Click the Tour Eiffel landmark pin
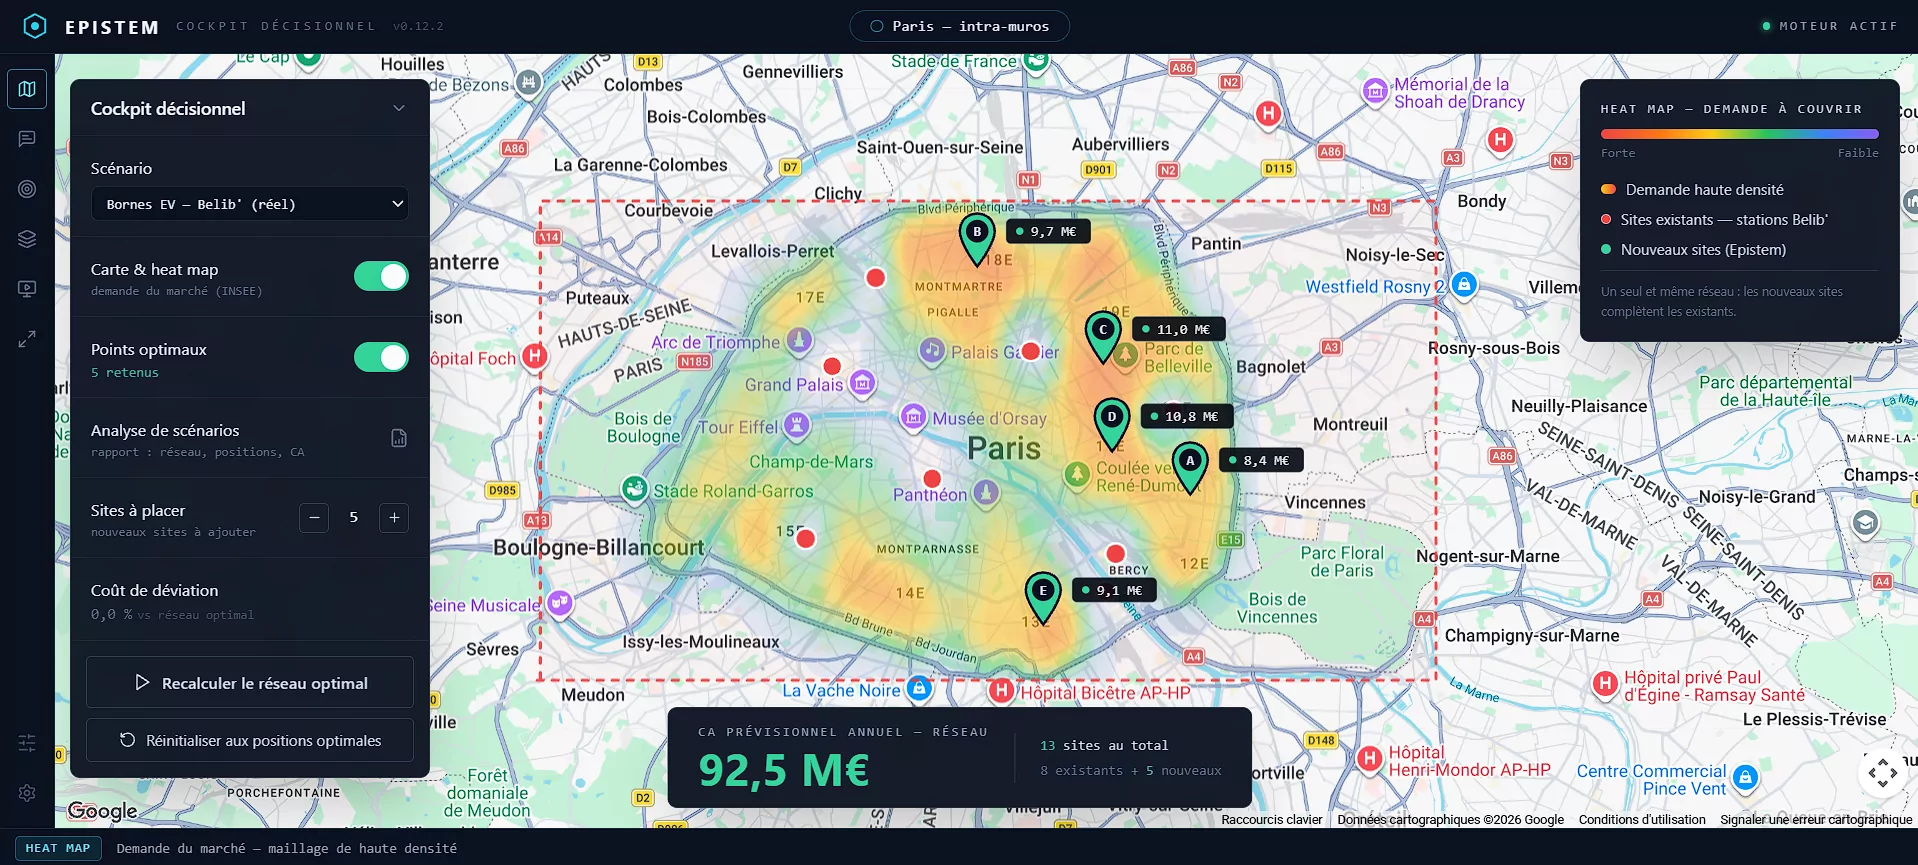 [796, 426]
